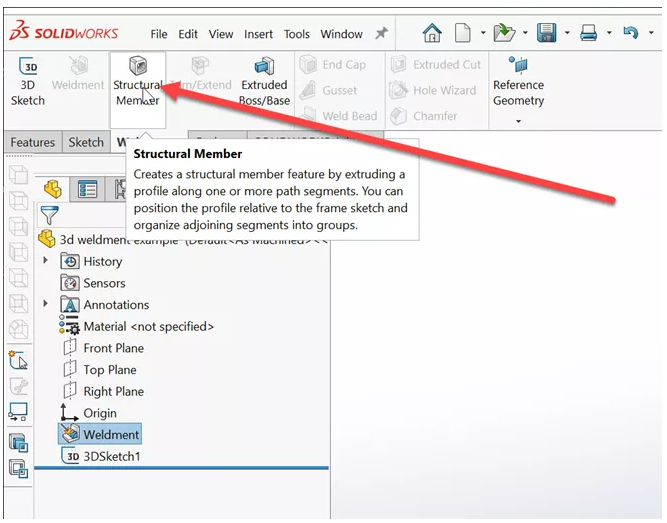Select the Right Plane item
Image resolution: width=667 pixels, height=523 pixels.
[103, 392]
